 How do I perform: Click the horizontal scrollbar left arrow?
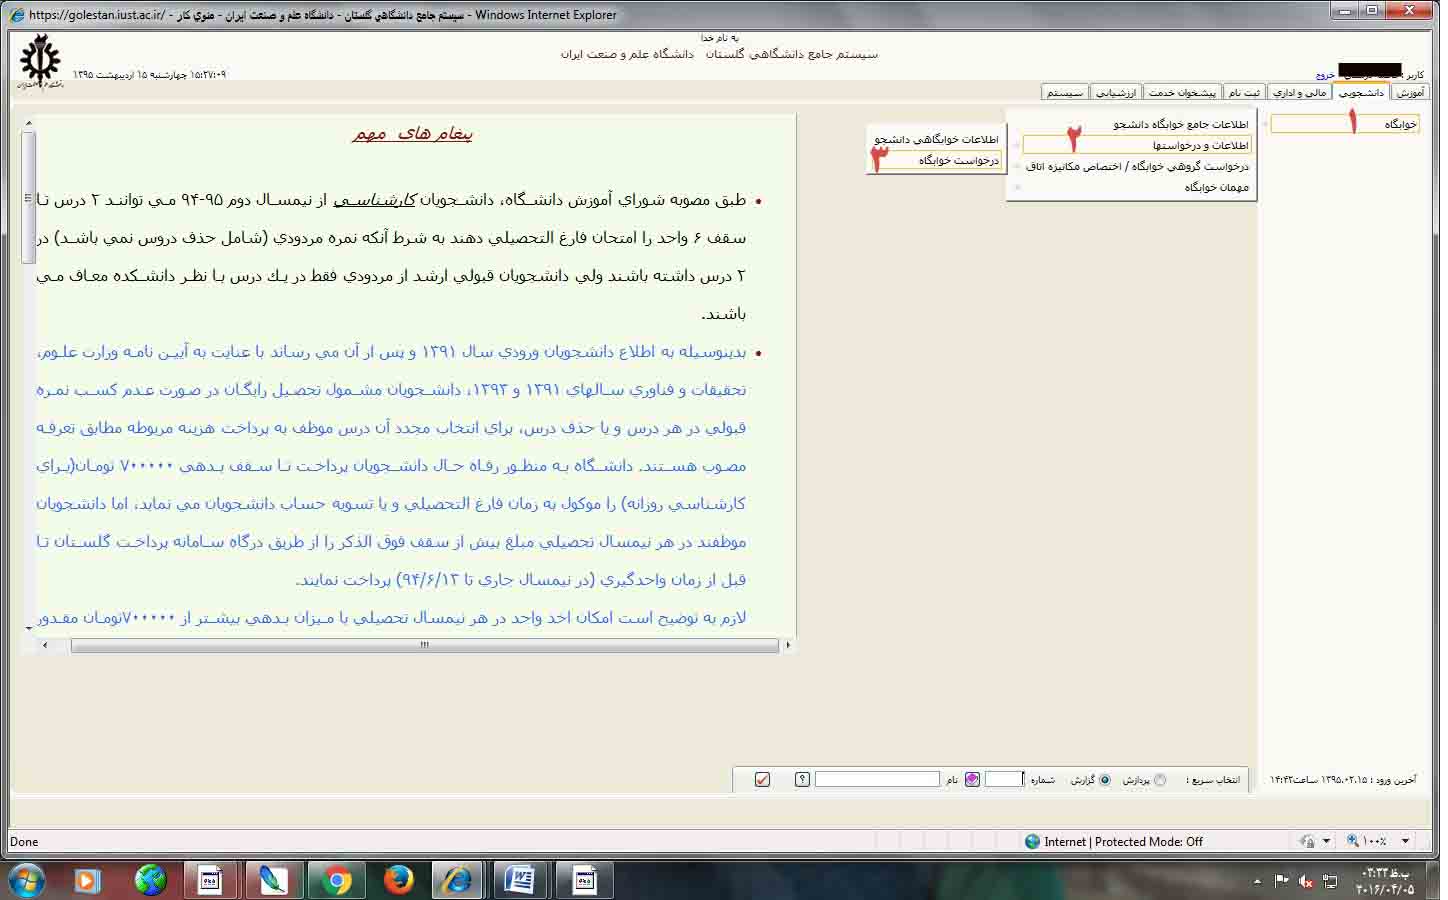45,645
